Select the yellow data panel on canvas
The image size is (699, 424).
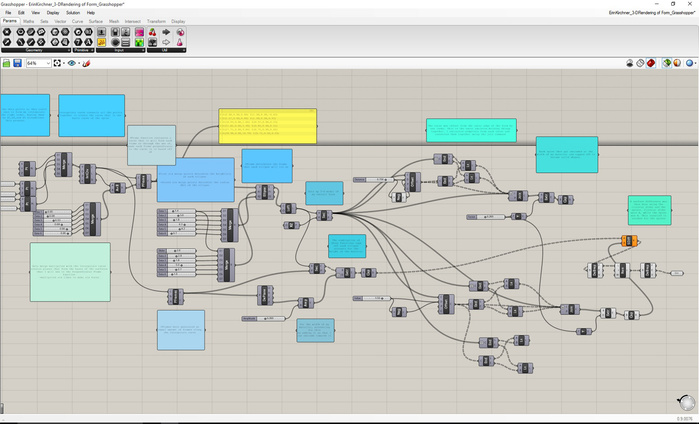(x=267, y=126)
